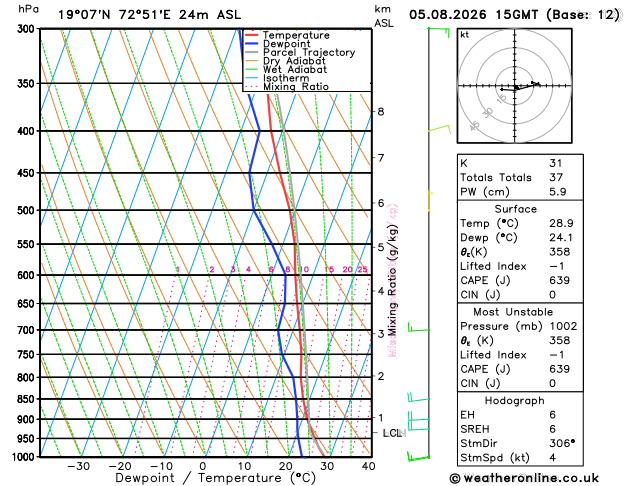Screen dimensions: 629x486
Task: Click the 40 temperature axis label
Action: 368,466
